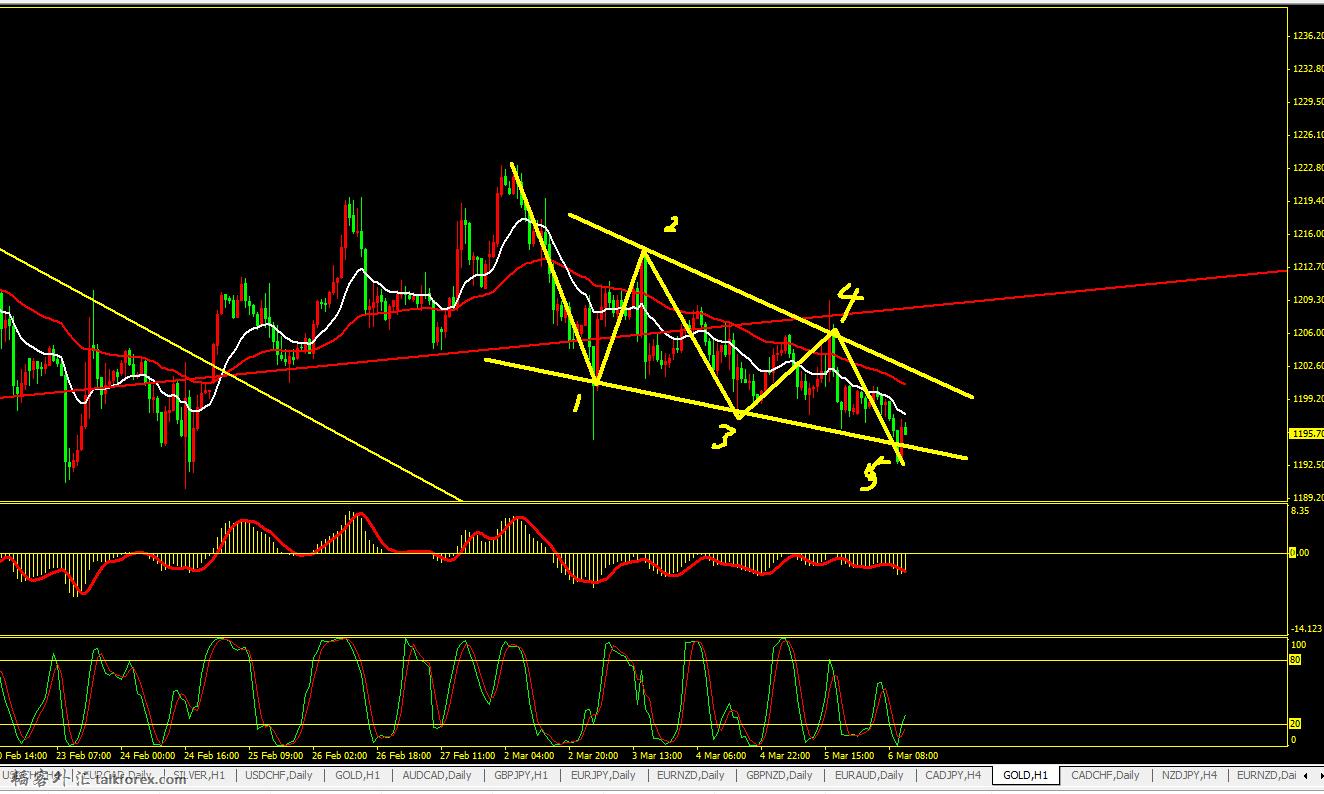Click the 2 Mar 04:00 time label
This screenshot has width=1324, height=794.
(527, 756)
